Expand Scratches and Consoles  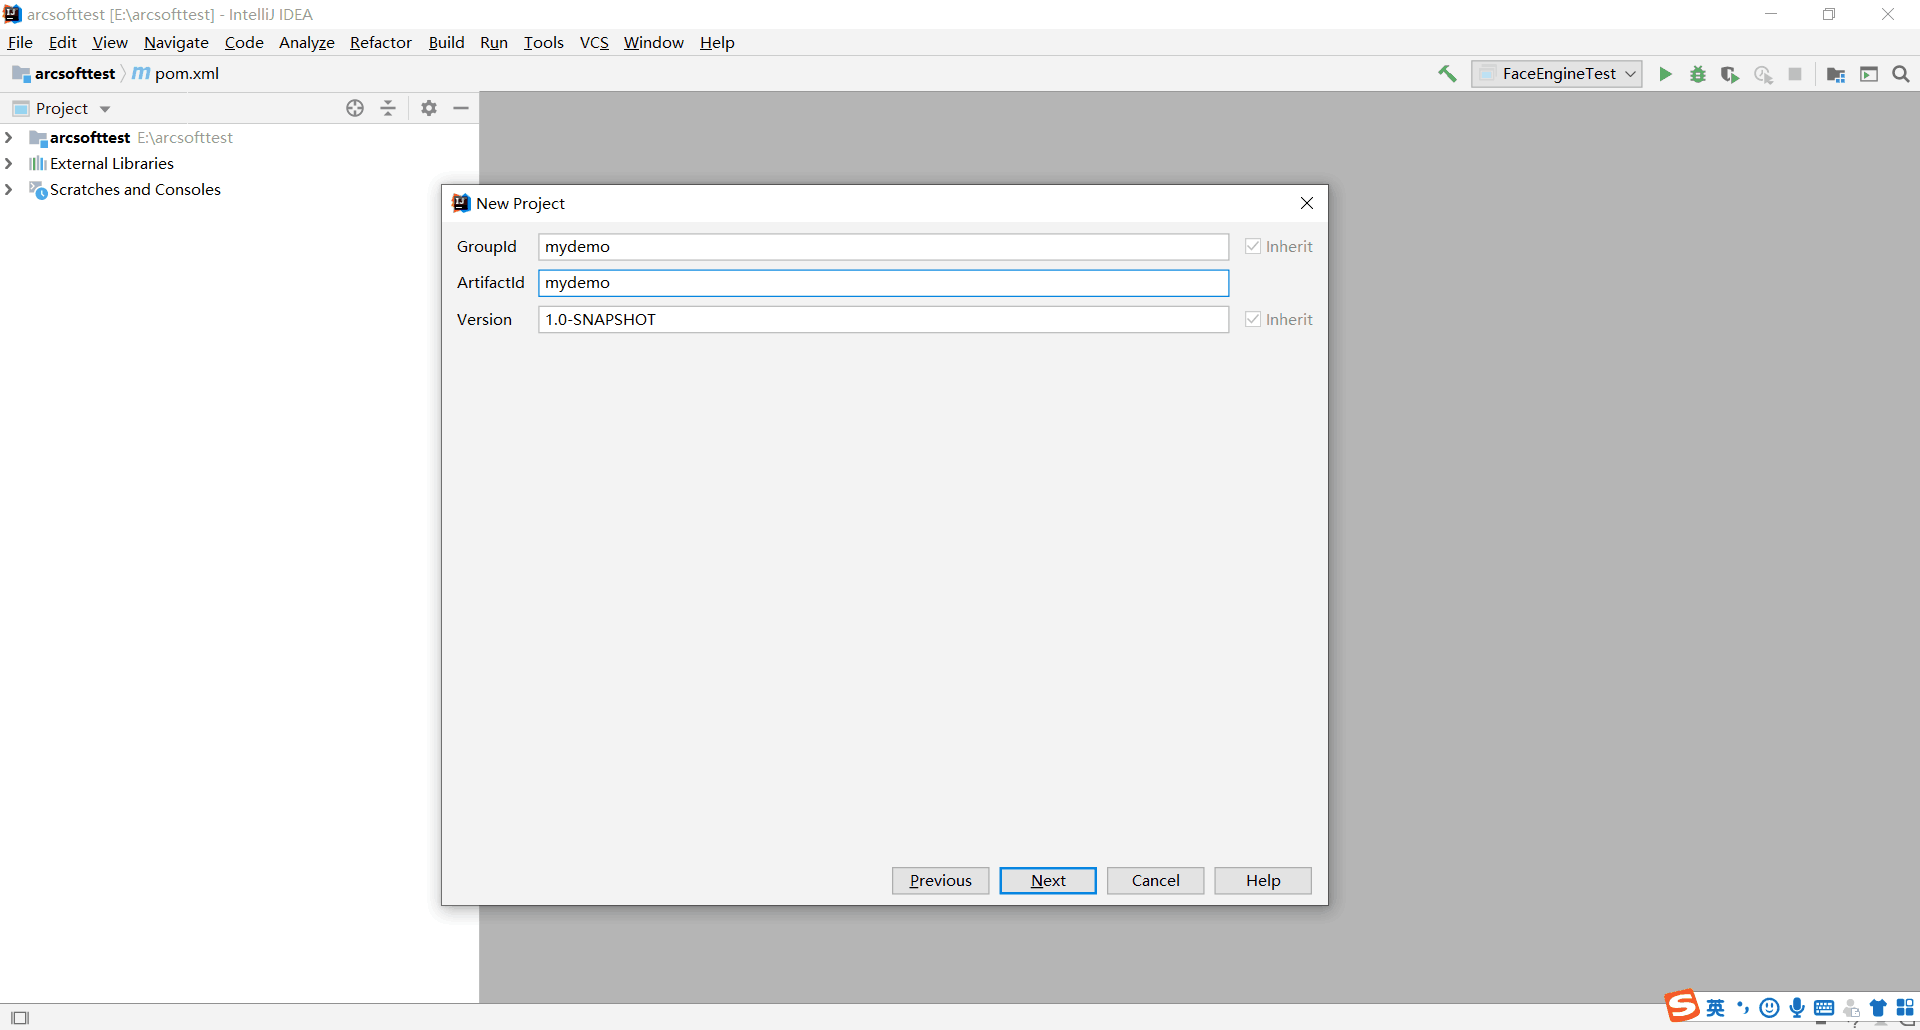tap(9, 189)
